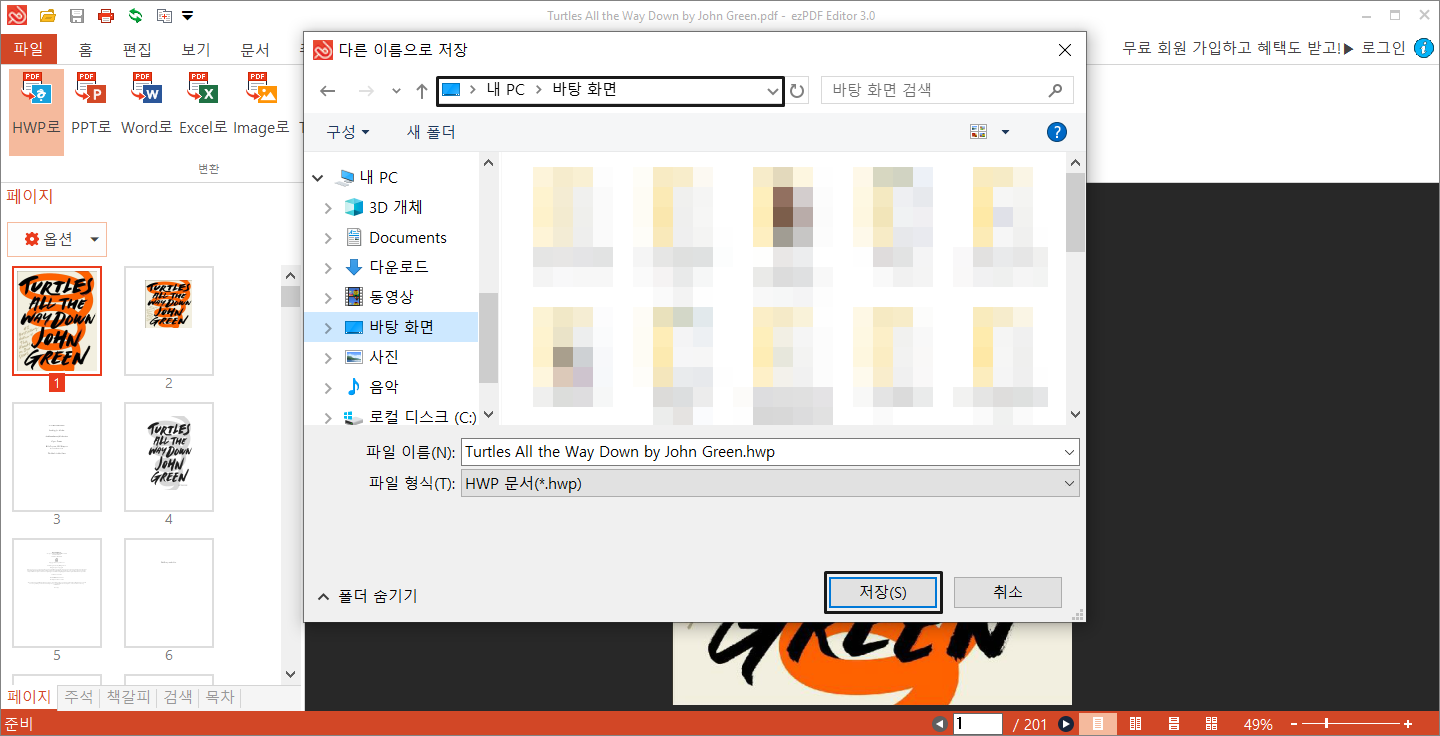Image resolution: width=1440 pixels, height=736 pixels.
Task: Click the zoom in plus button
Action: [1408, 724]
